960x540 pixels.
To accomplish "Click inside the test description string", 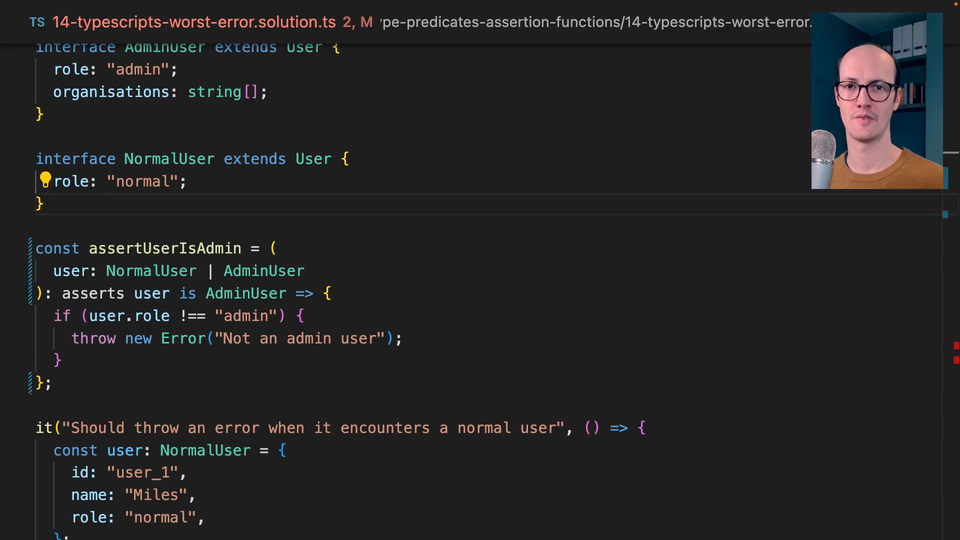I will [300, 428].
